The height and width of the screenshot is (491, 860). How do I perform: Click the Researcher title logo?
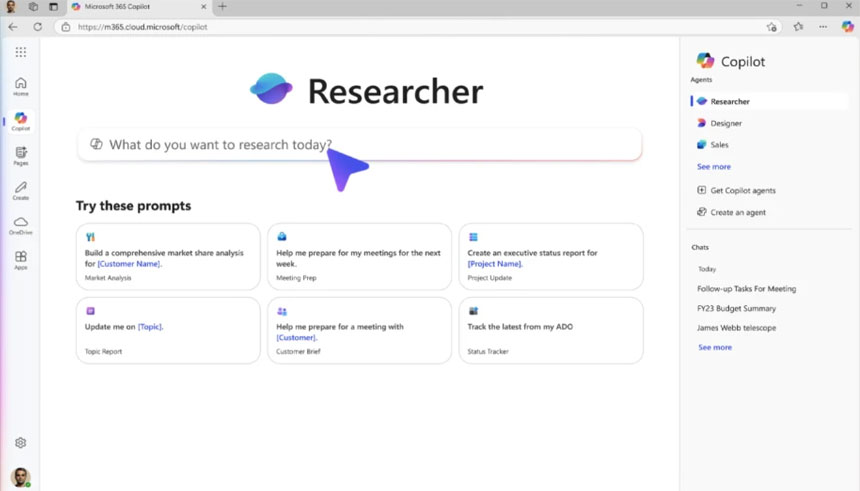[x=271, y=89]
